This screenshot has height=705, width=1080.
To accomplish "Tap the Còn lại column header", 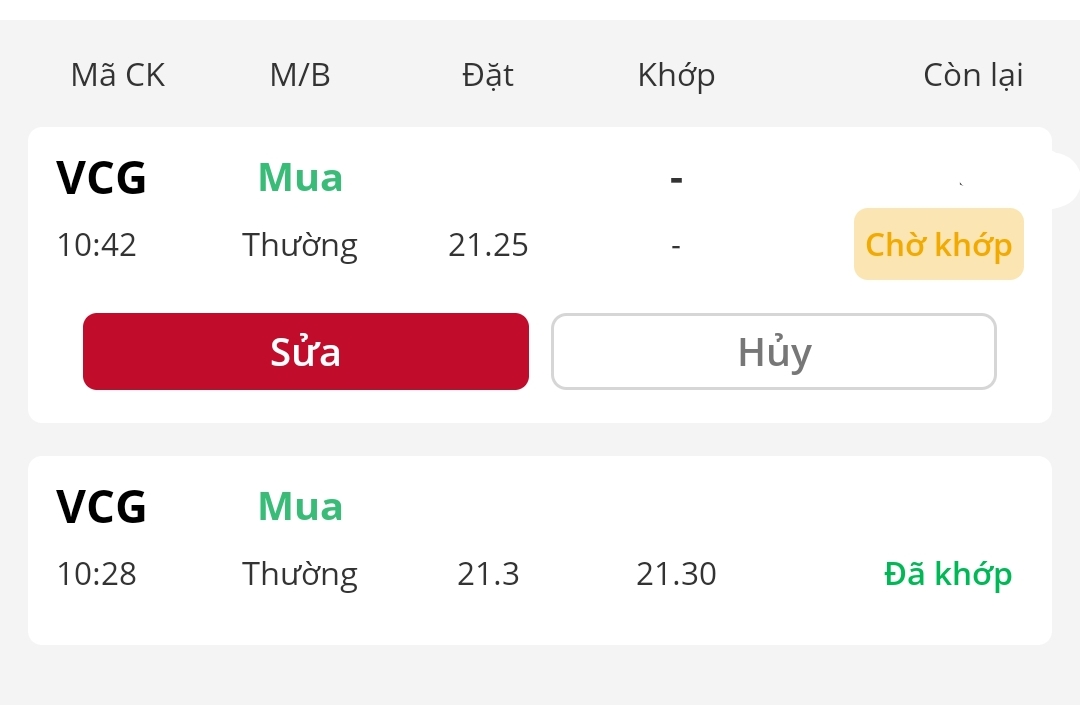I will 973,75.
